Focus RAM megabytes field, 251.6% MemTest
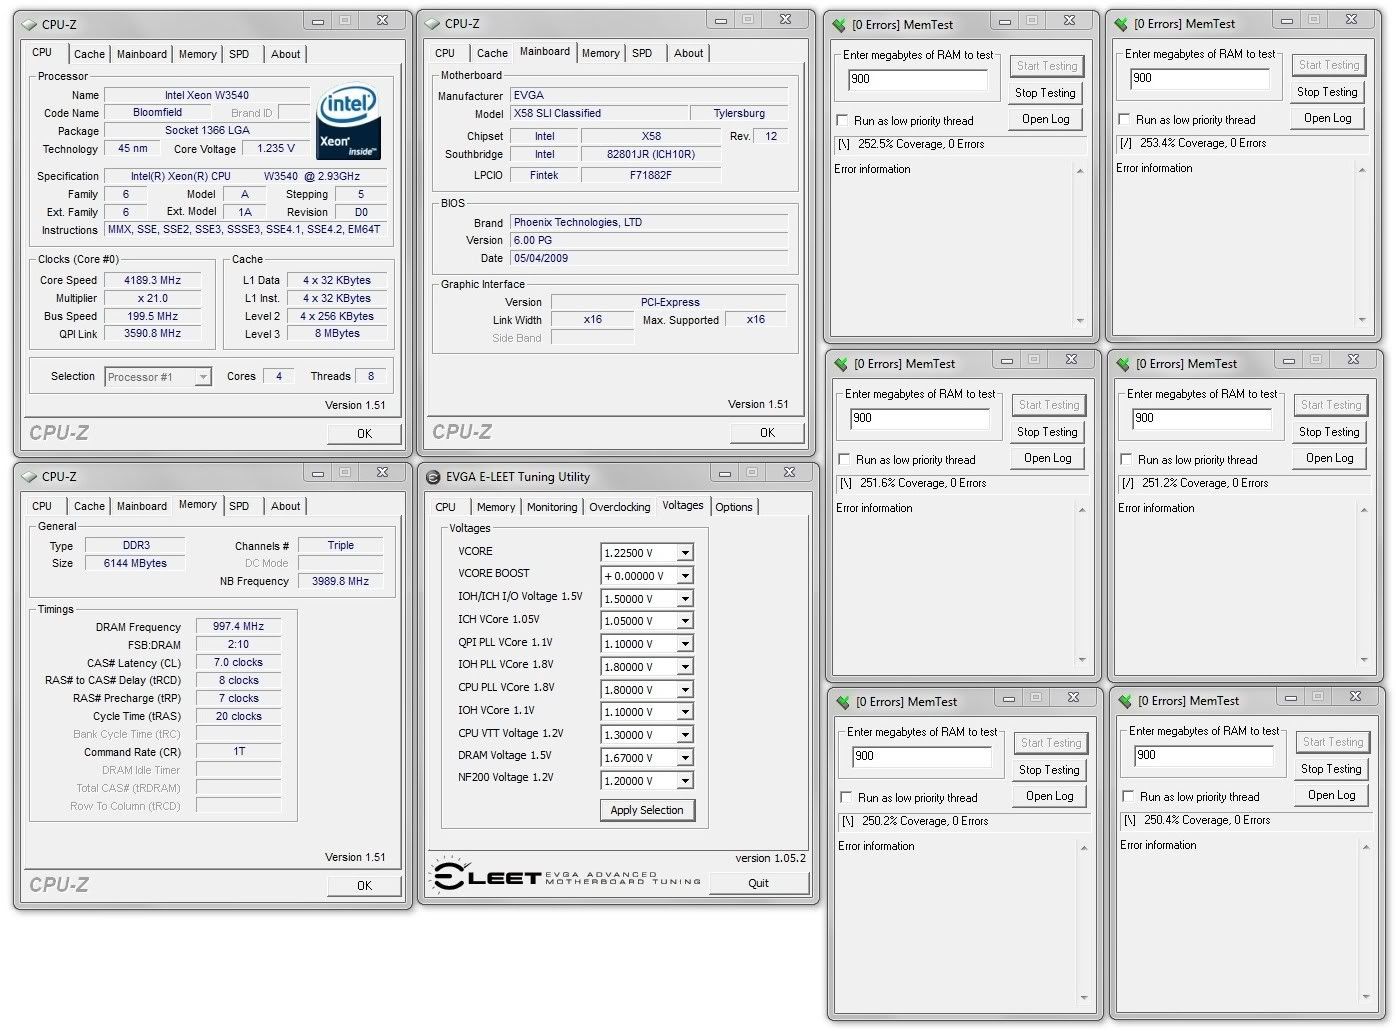The width and height of the screenshot is (1396, 1031). pos(919,418)
